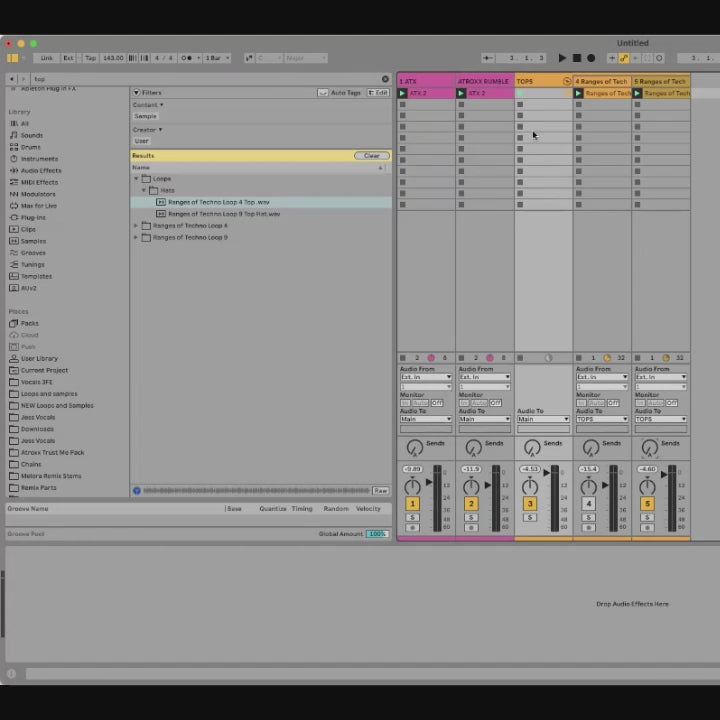This screenshot has width=720, height=720.
Task: Clear the browser search field with the X icon
Action: click(385, 79)
